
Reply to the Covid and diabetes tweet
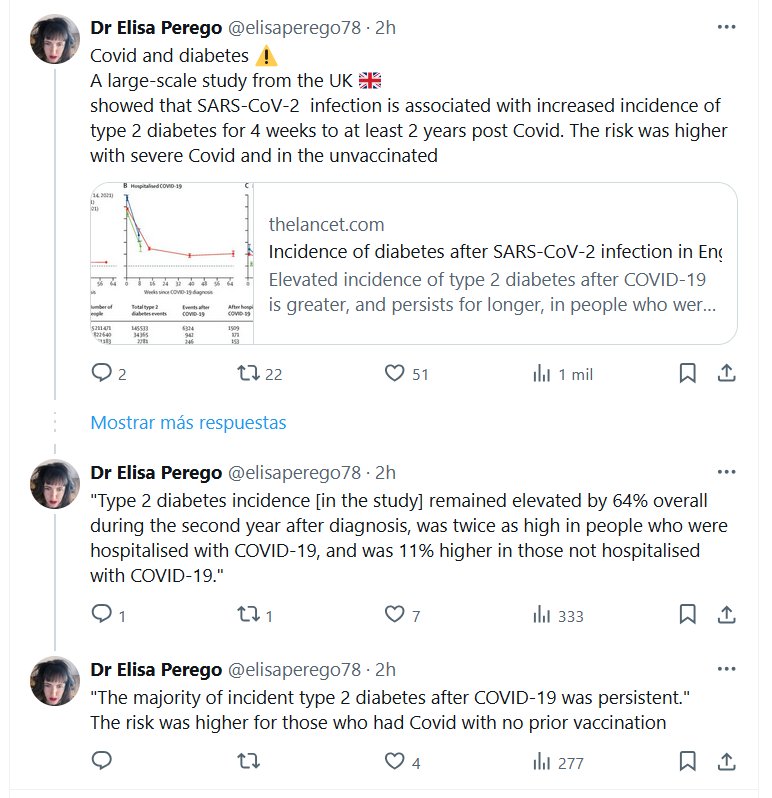point(101,373)
